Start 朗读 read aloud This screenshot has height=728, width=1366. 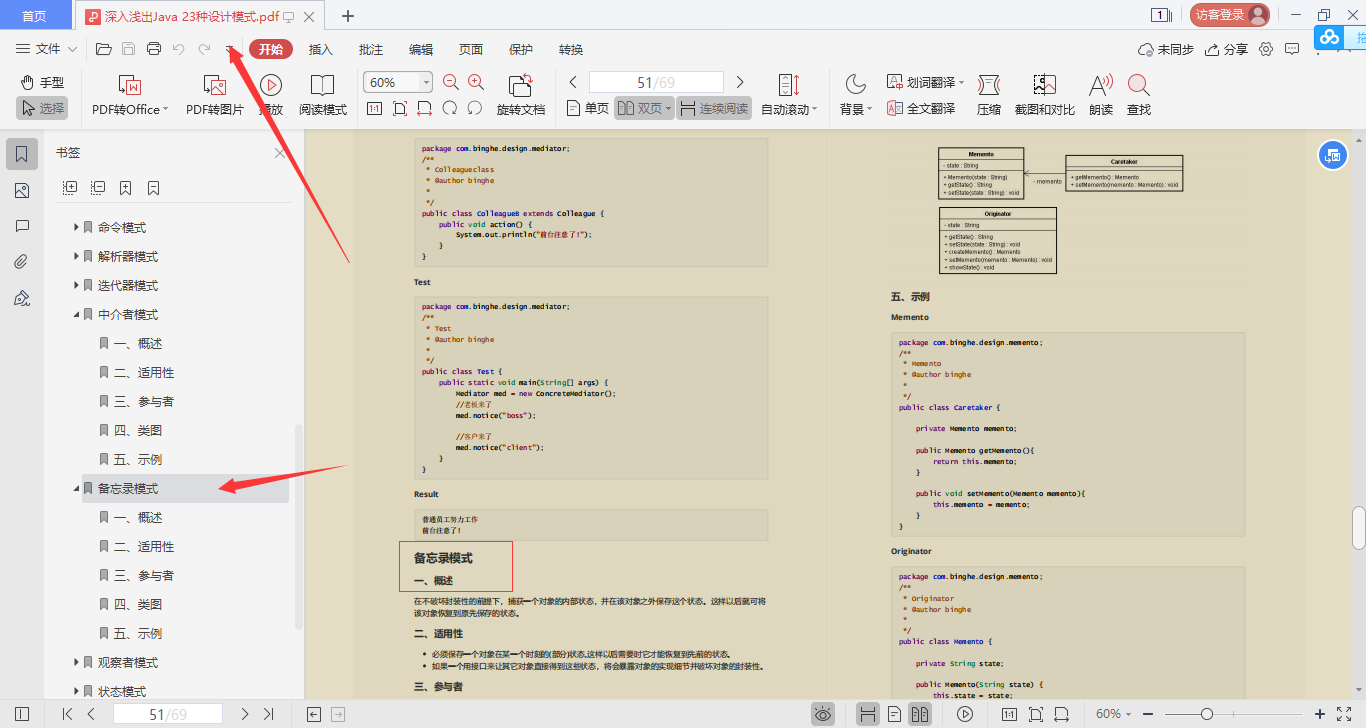tap(1101, 95)
